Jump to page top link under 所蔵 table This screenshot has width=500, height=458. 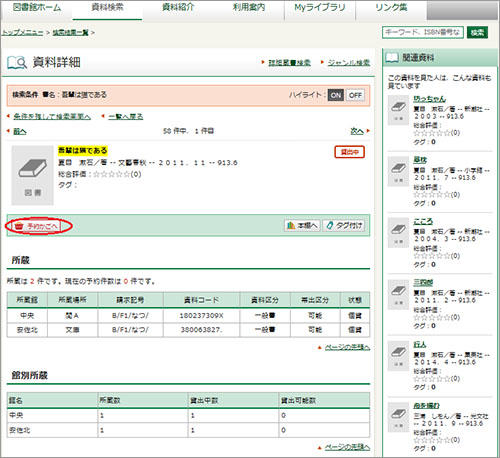pos(347,347)
